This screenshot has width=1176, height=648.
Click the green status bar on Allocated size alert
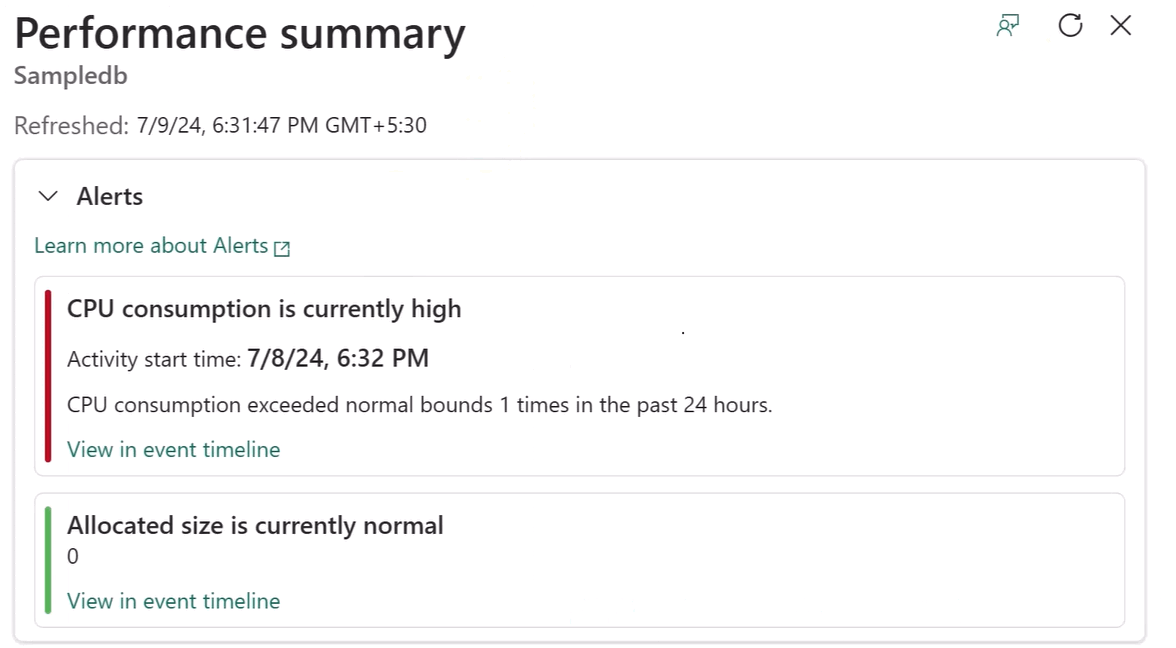pos(48,560)
